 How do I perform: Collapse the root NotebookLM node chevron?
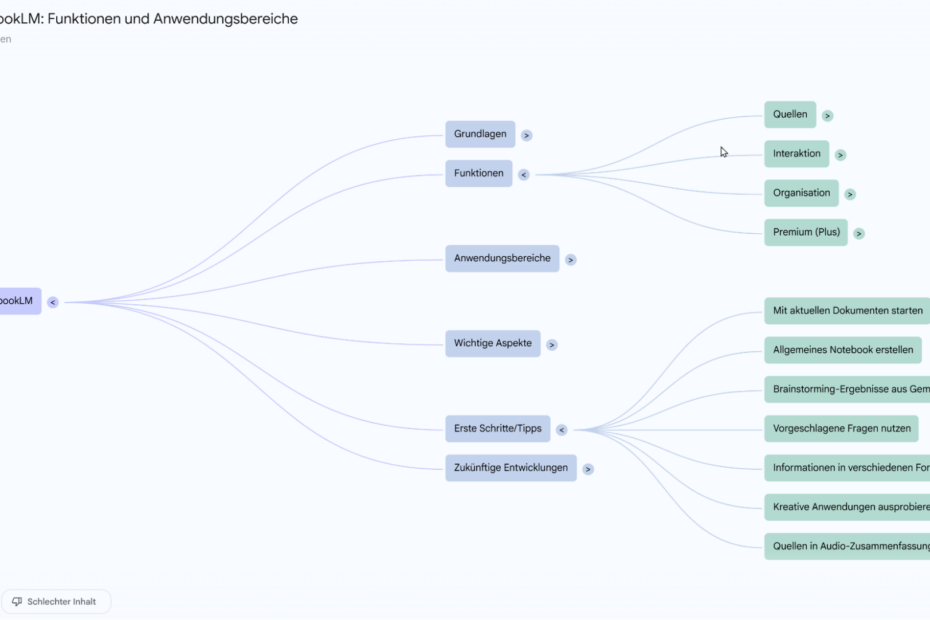tap(53, 302)
